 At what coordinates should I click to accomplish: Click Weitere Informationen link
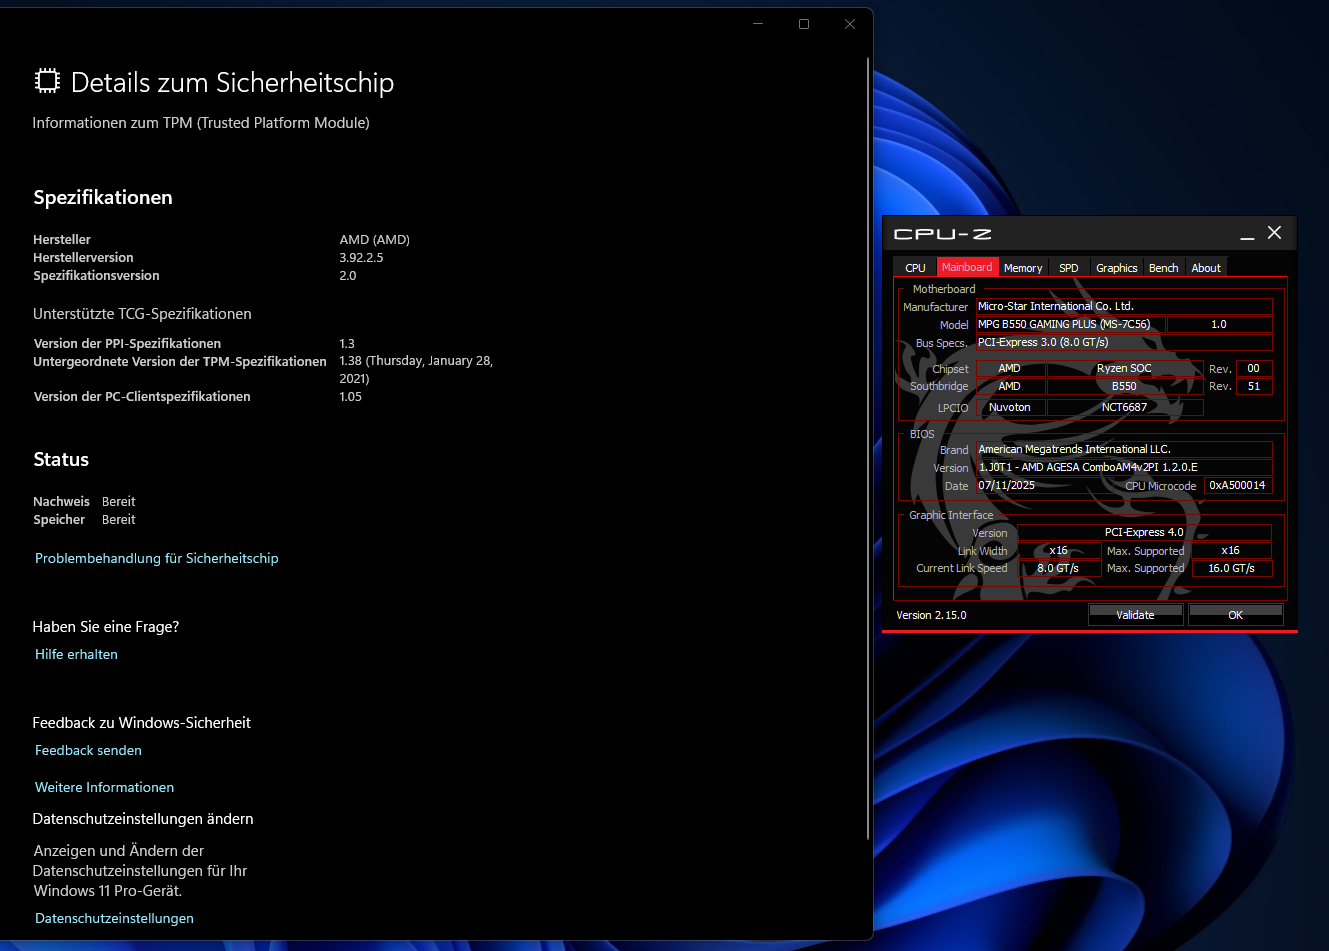point(104,787)
